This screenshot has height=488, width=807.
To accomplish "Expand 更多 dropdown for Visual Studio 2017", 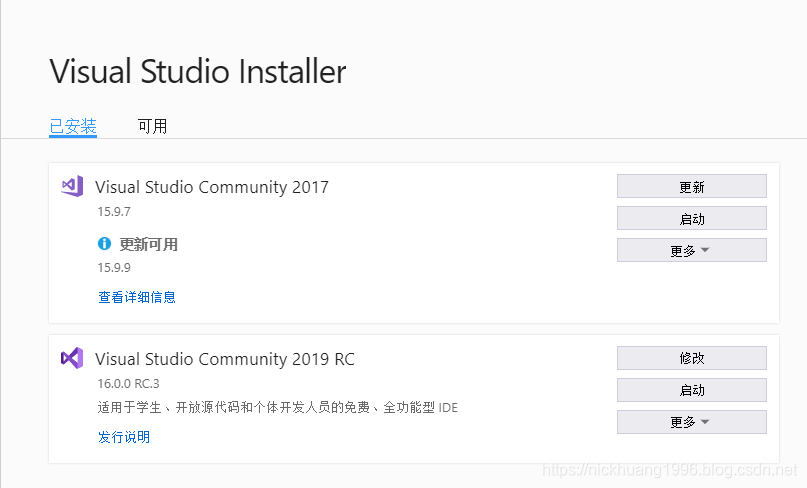I will [x=692, y=250].
